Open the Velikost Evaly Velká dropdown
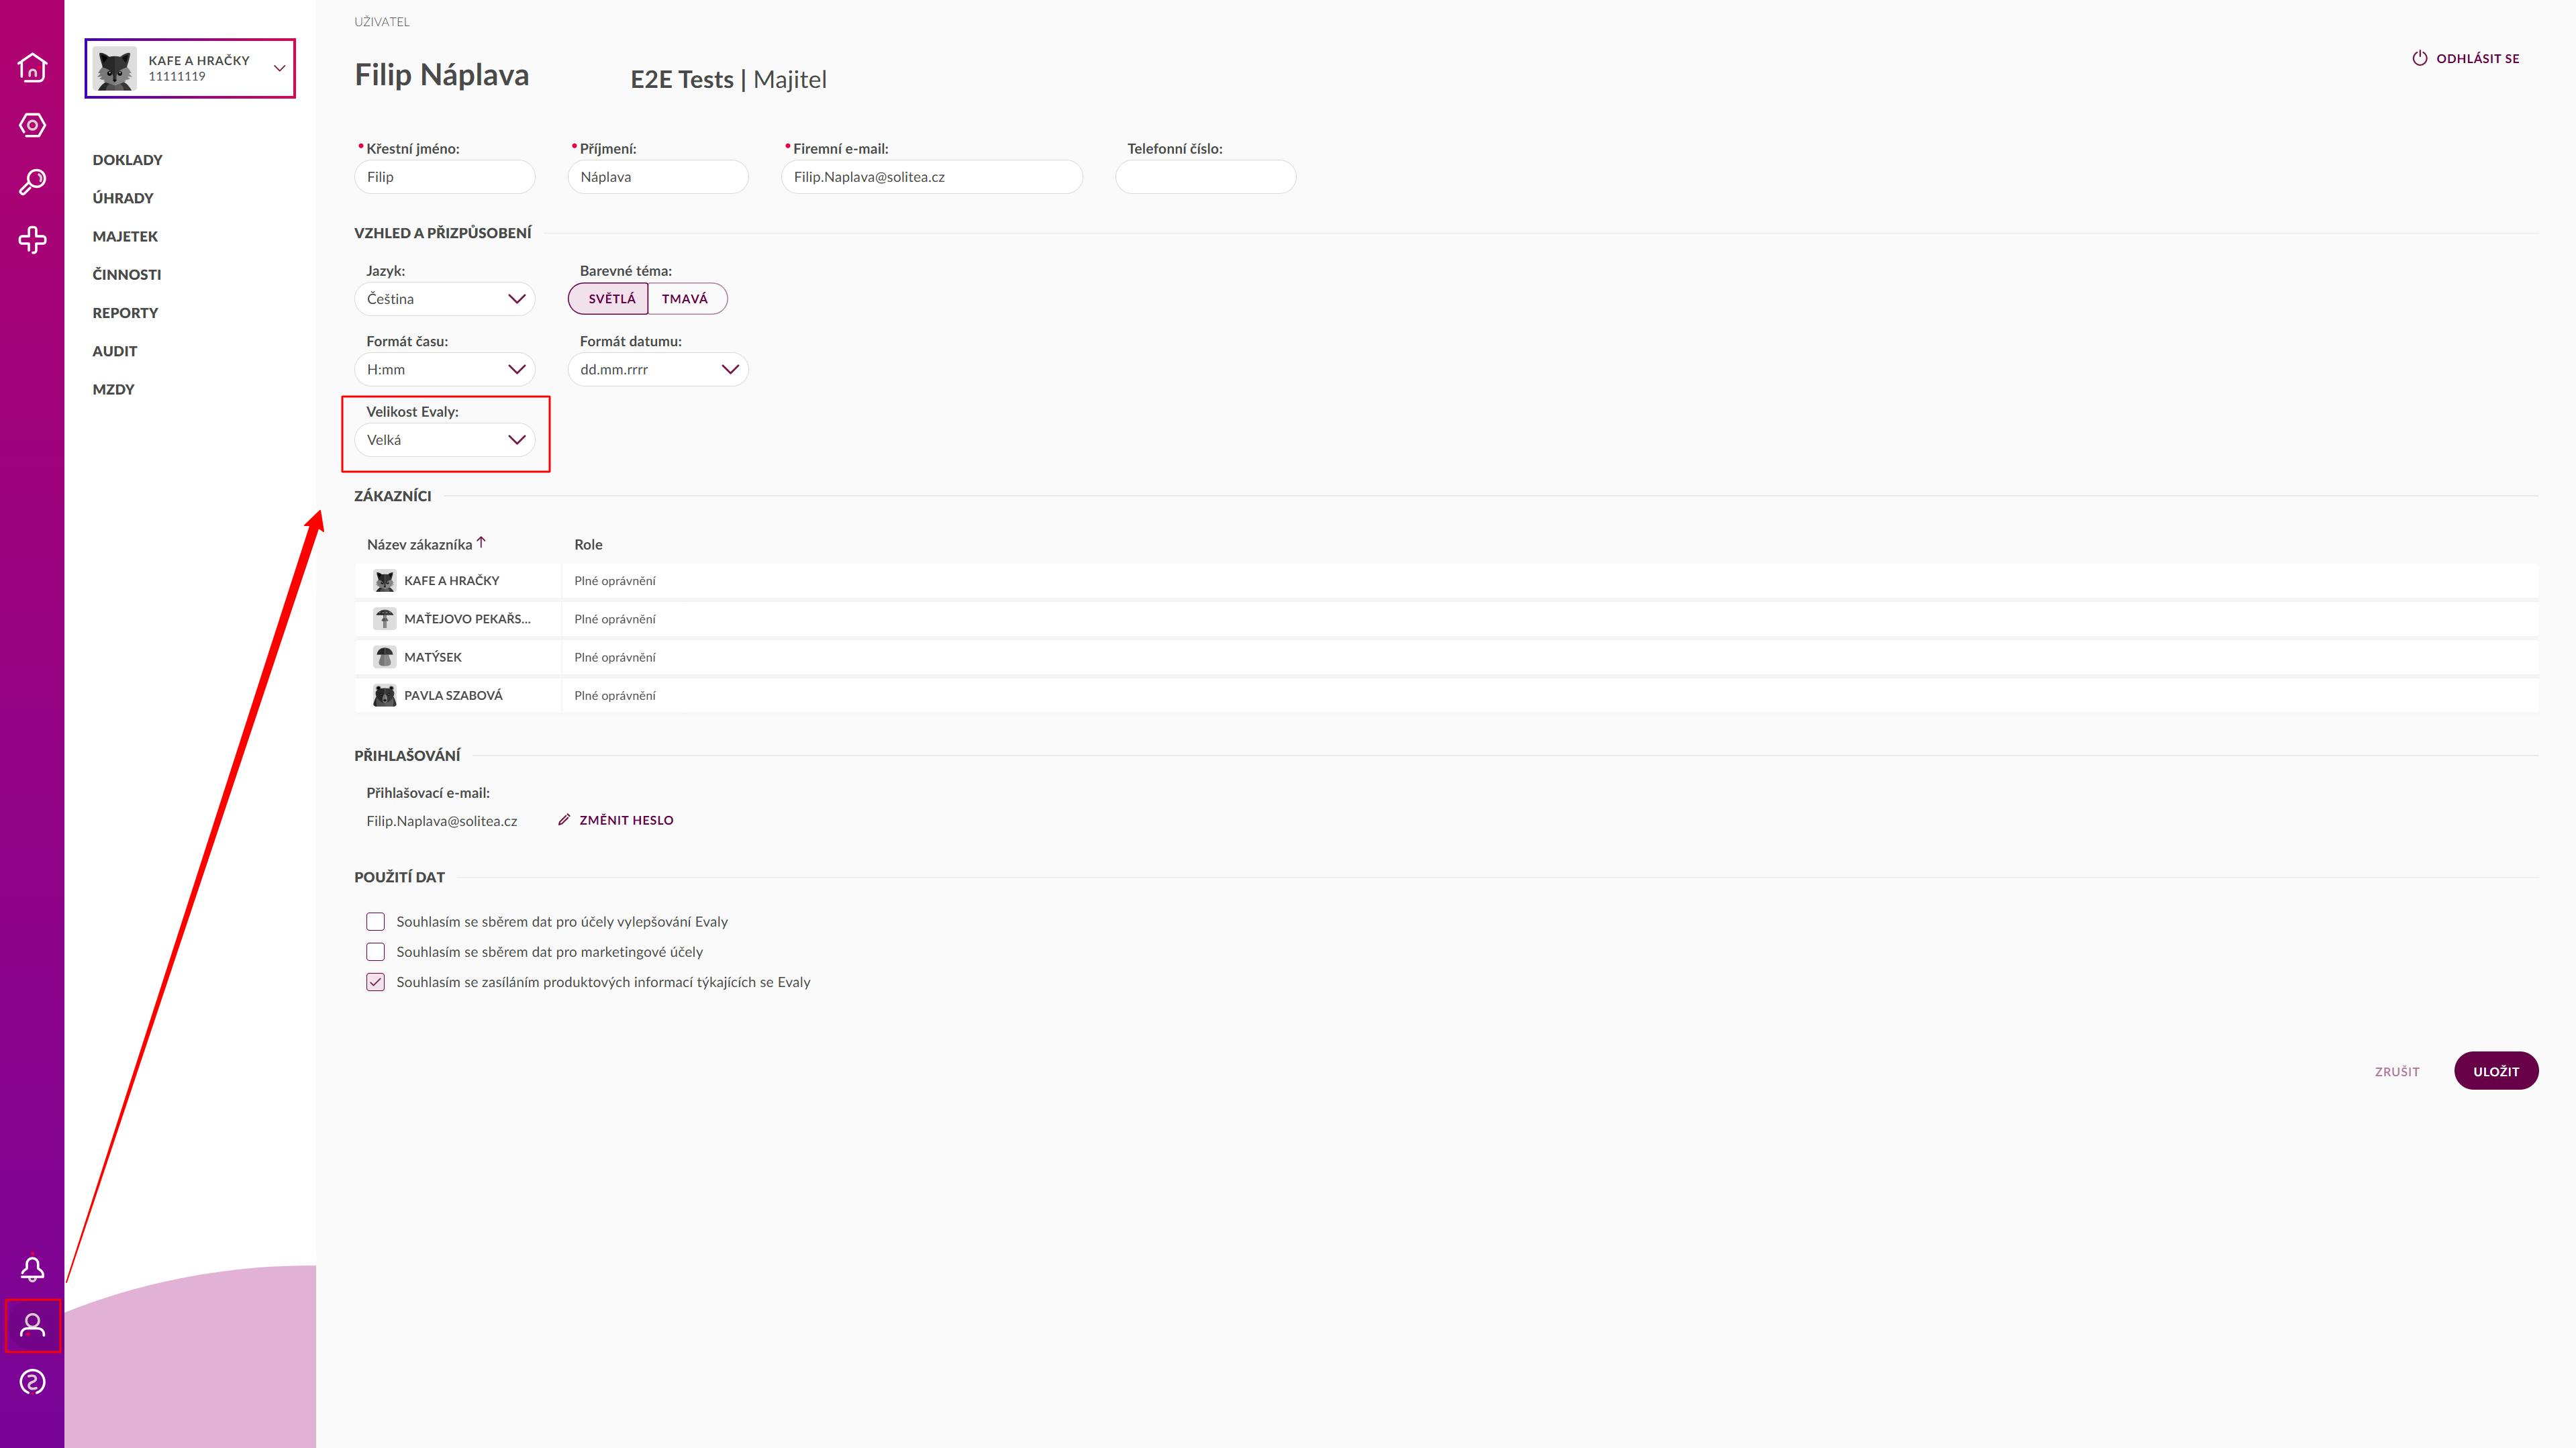Image resolution: width=2576 pixels, height=1448 pixels. [x=445, y=440]
